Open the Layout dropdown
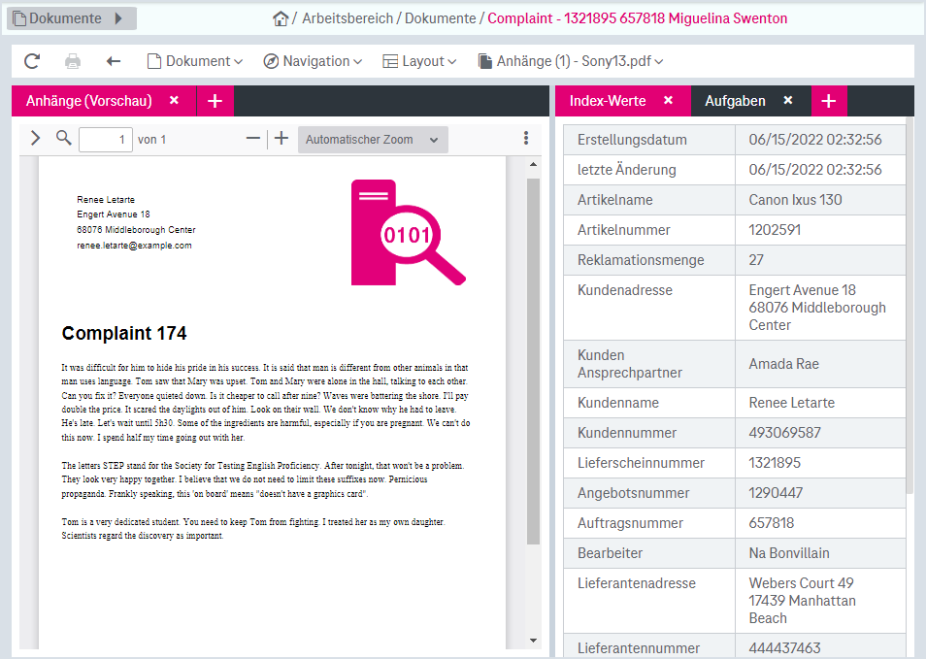Viewport: 926px width, 659px height. point(419,61)
